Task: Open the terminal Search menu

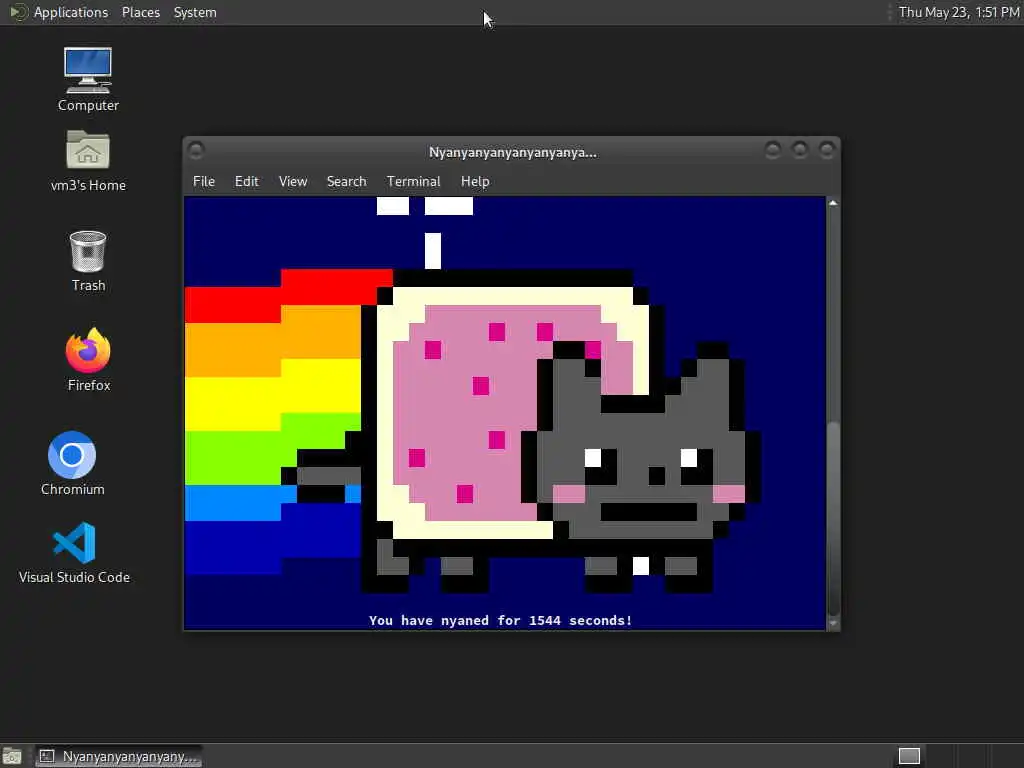Action: click(x=346, y=182)
